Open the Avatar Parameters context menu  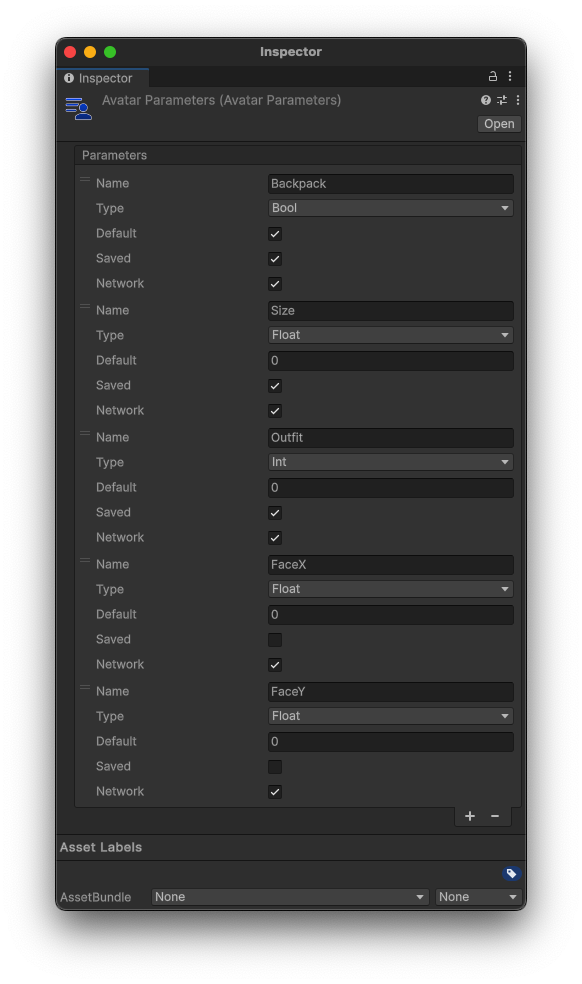(x=517, y=100)
